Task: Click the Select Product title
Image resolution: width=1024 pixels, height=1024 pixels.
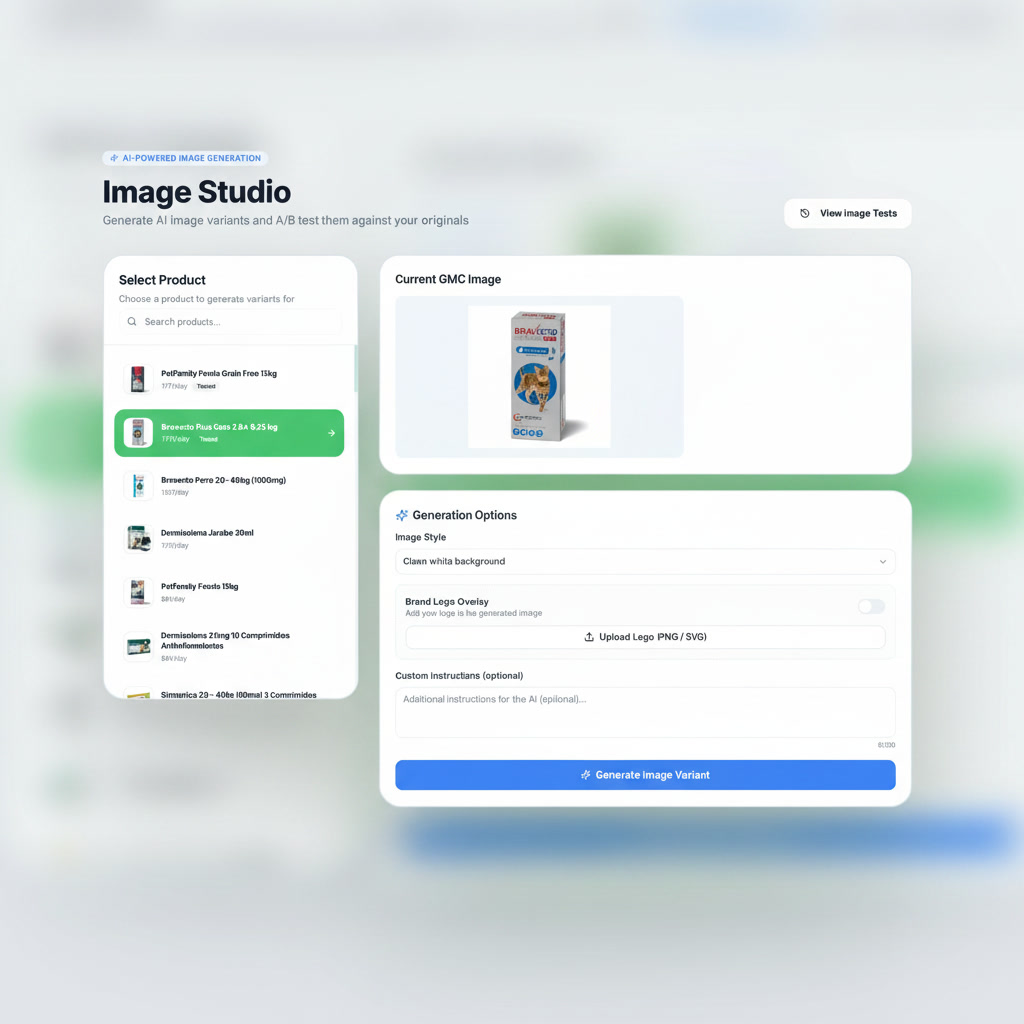Action: (162, 280)
